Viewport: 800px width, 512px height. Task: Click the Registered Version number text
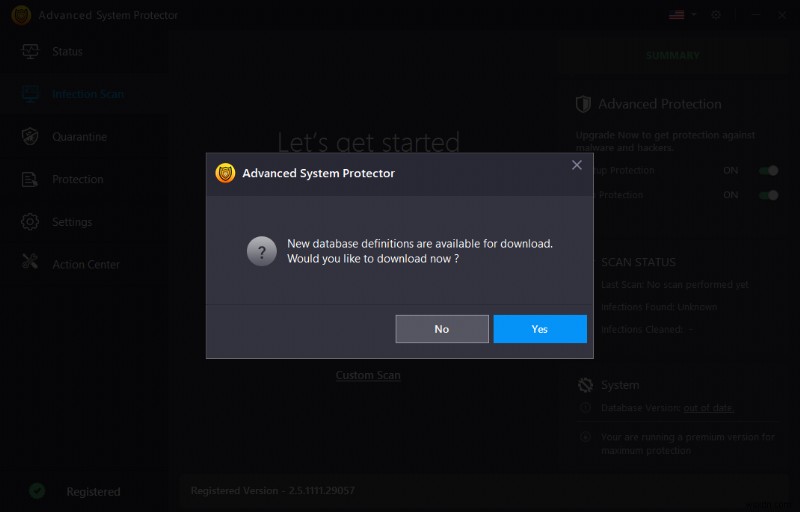pyautogui.click(x=272, y=491)
